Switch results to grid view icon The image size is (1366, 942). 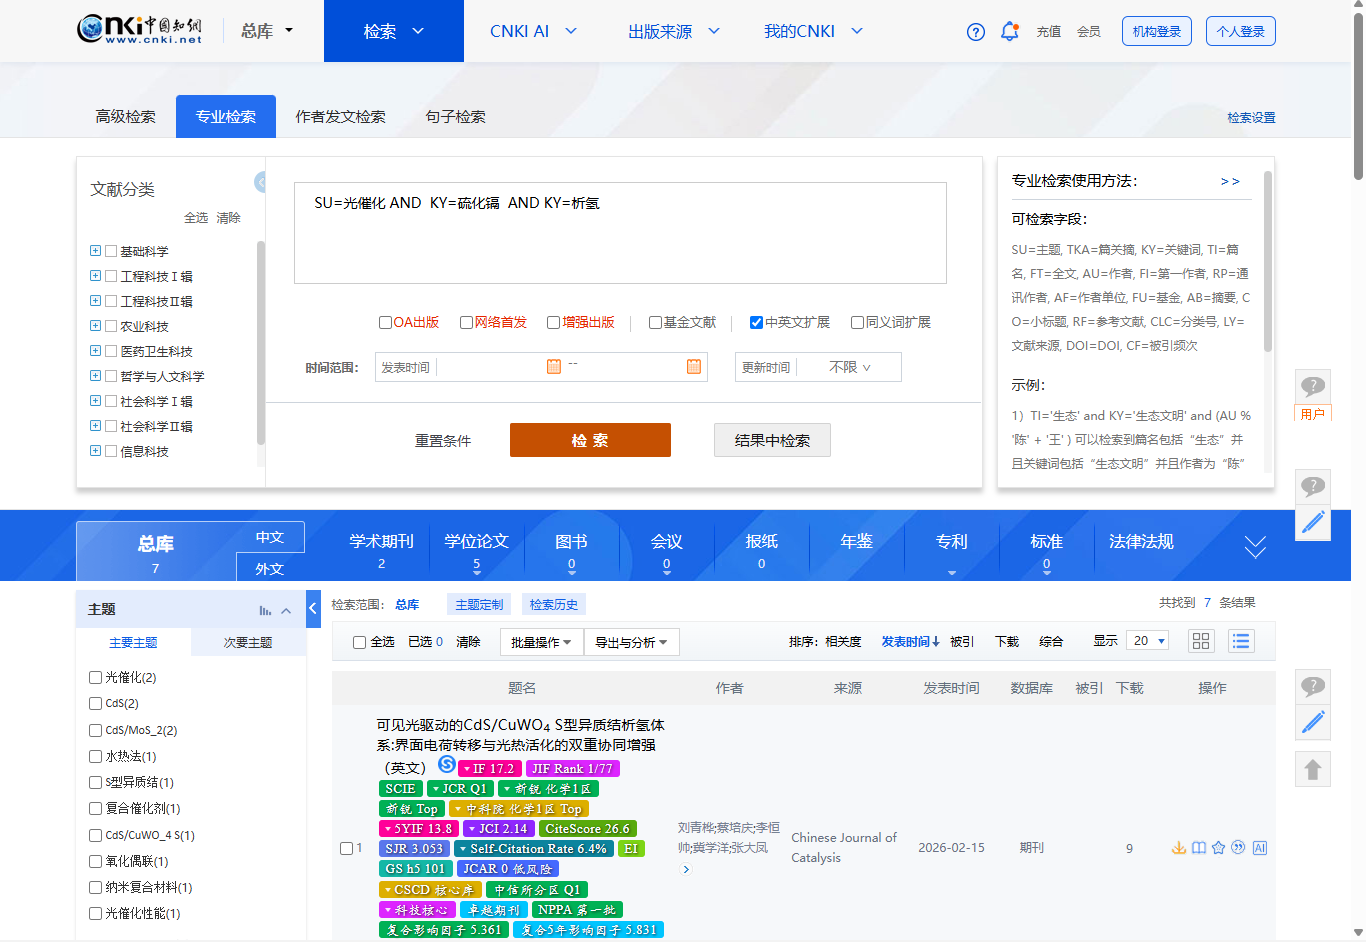click(1201, 641)
